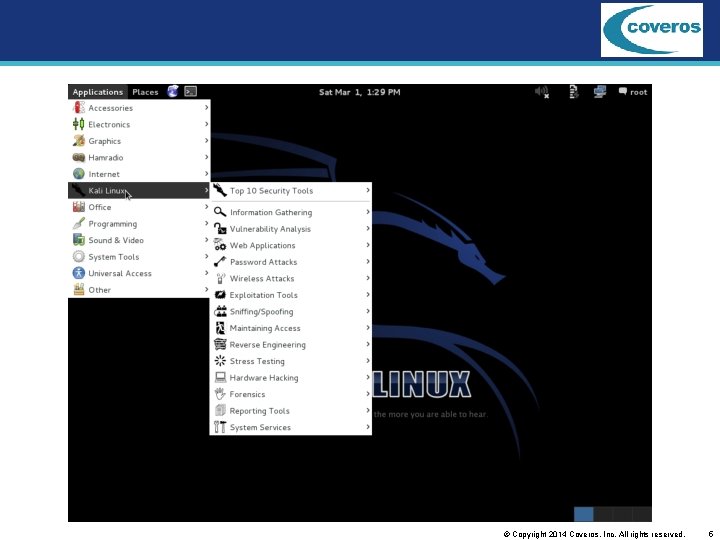Select Password Attacks text label
The height and width of the screenshot is (540, 720).
point(264,262)
